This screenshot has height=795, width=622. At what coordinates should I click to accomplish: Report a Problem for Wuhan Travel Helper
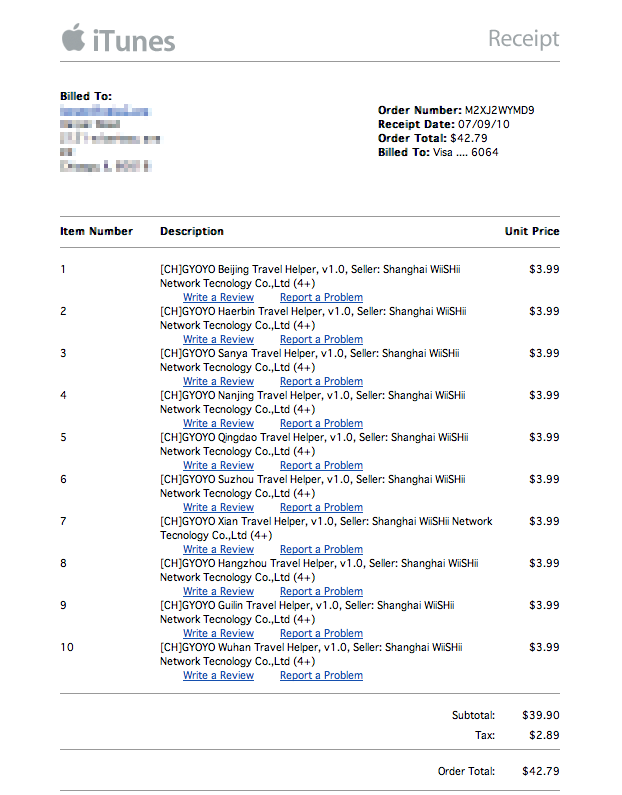pyautogui.click(x=321, y=675)
